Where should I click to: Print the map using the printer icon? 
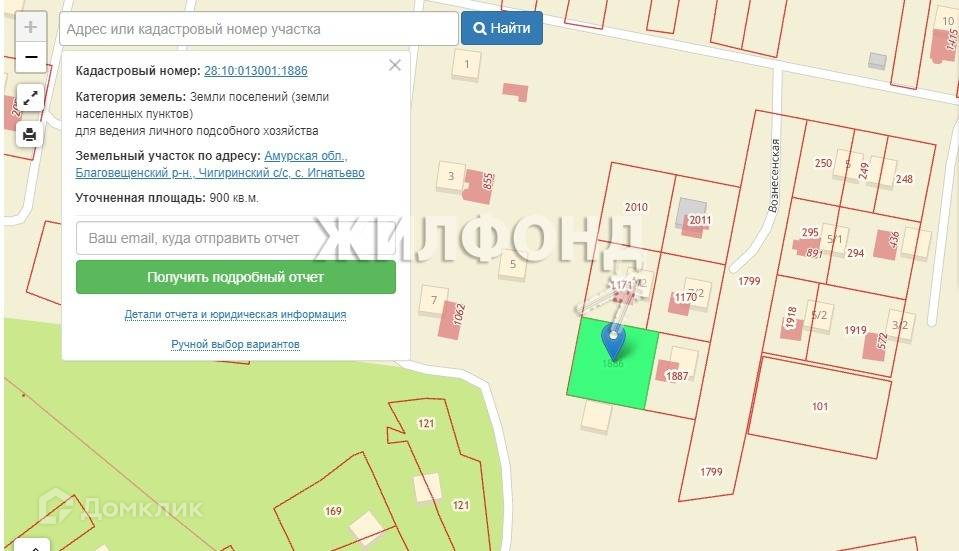(30, 134)
